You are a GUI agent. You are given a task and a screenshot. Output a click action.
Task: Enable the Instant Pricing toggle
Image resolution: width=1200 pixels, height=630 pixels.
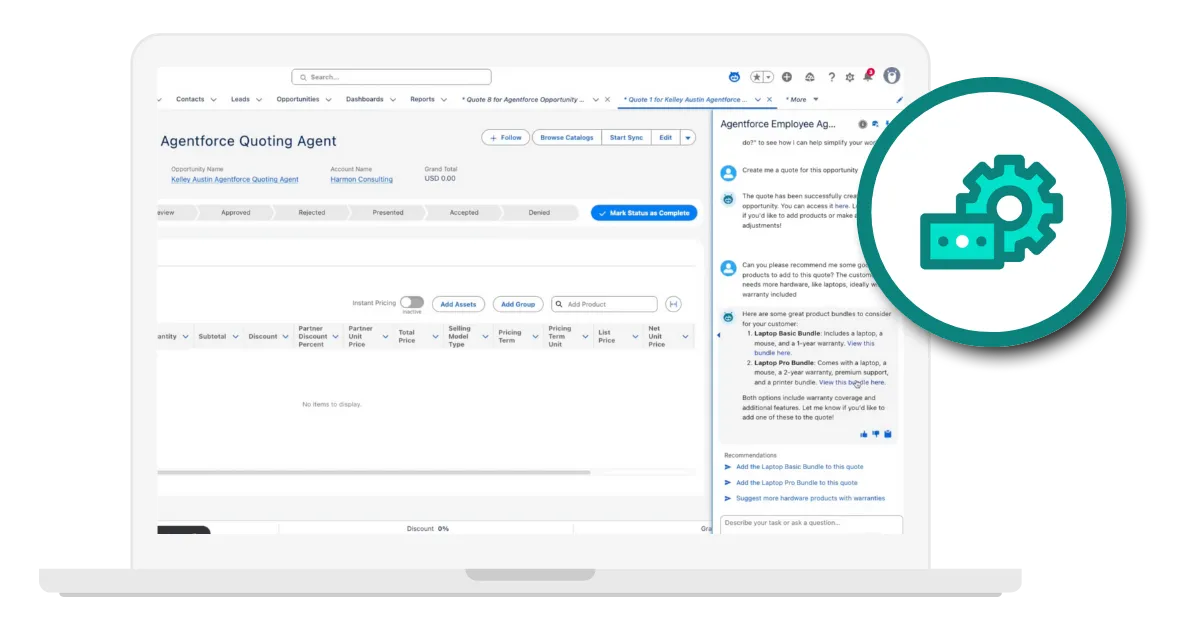[412, 303]
